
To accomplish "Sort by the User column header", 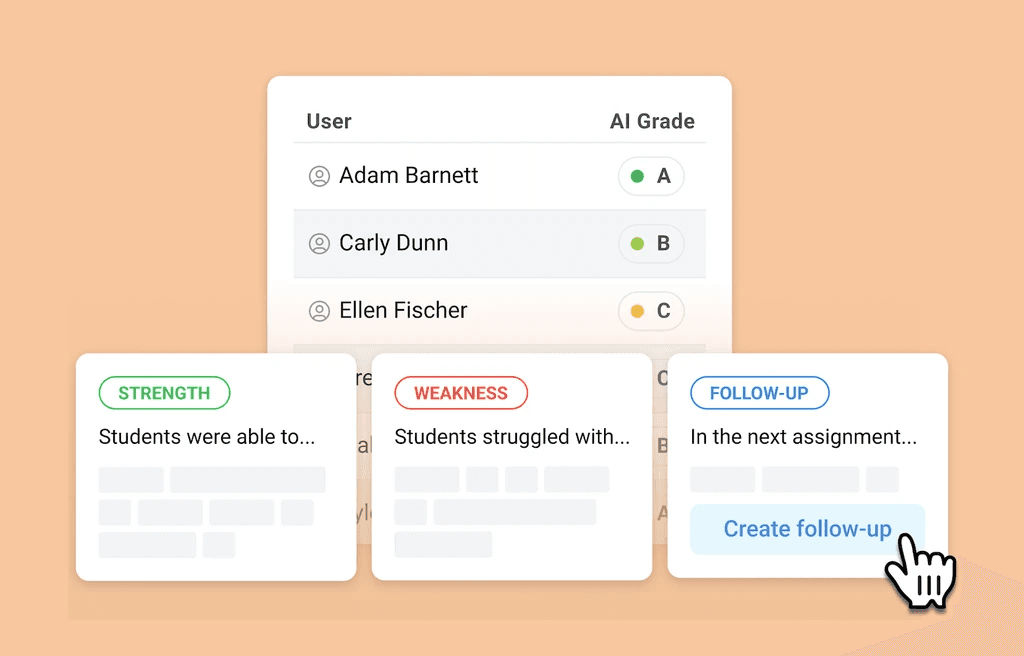I will click(329, 122).
